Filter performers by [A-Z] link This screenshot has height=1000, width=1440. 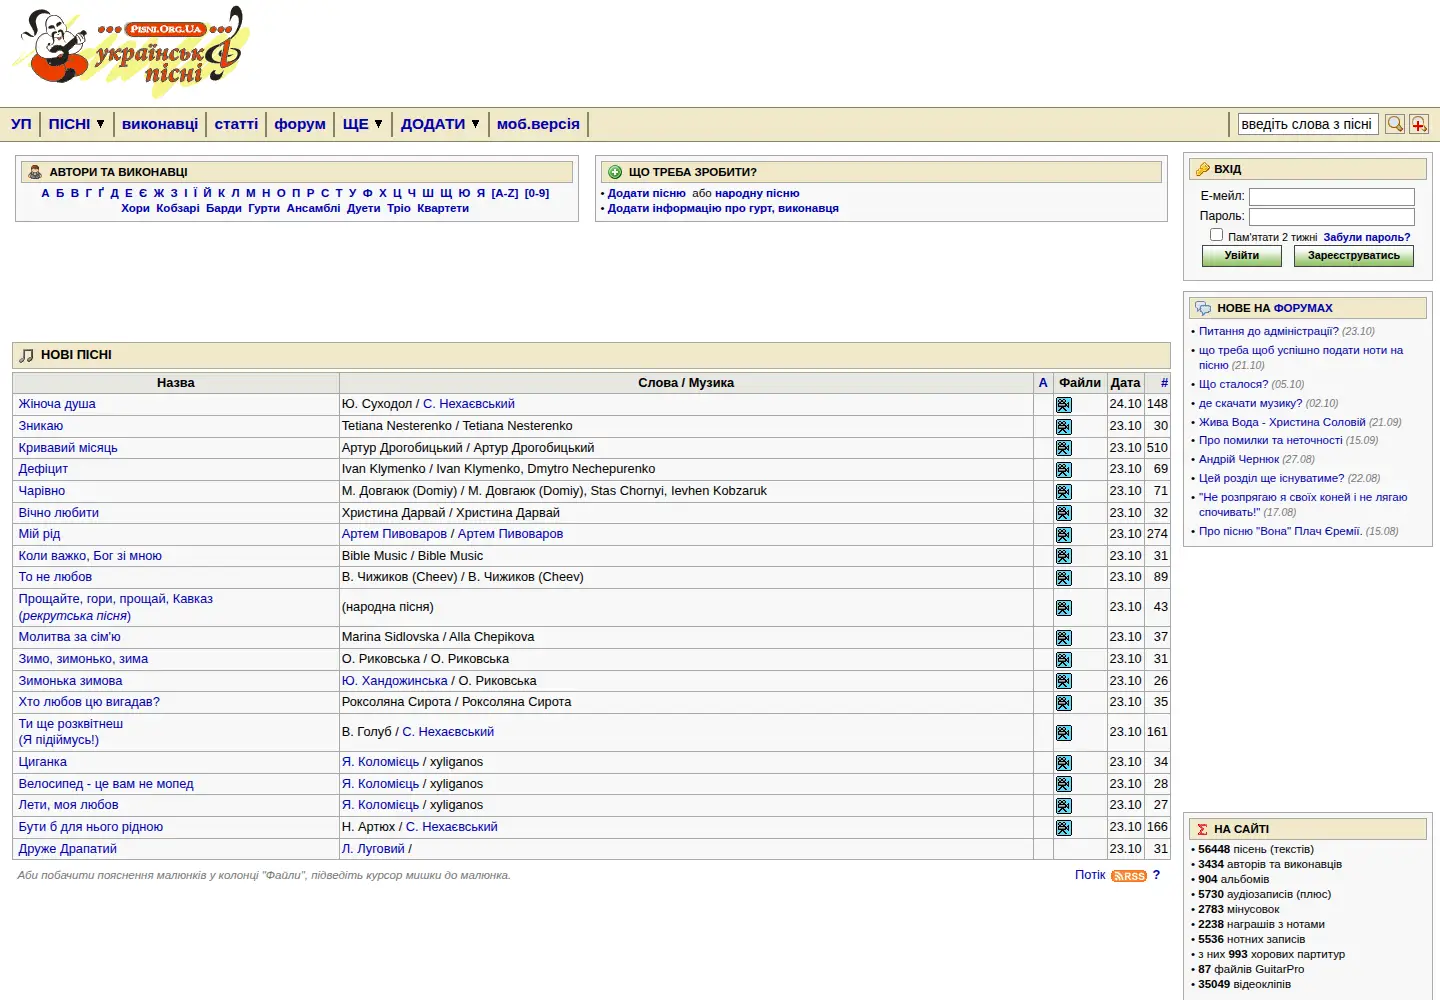505,194
